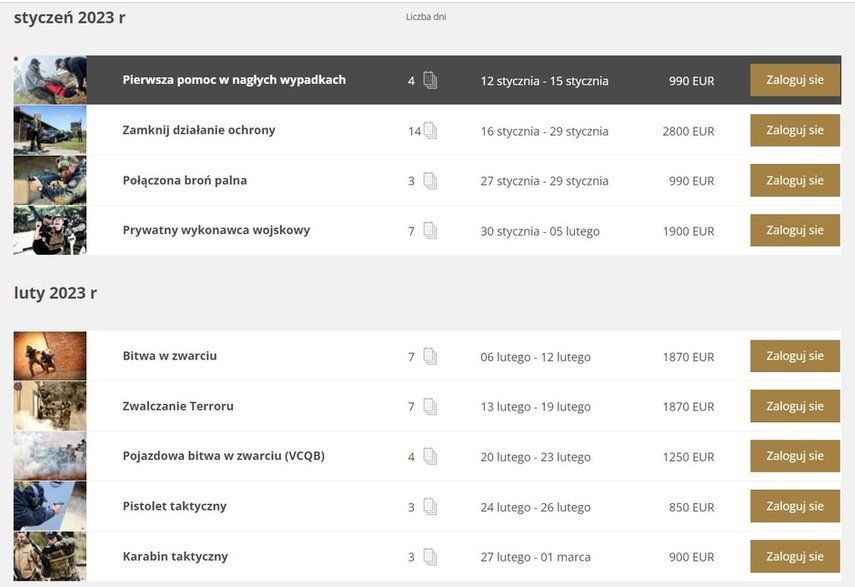Log in for the 990 EUR first aid course
Viewport: 855px width, 587px height.
(795, 80)
